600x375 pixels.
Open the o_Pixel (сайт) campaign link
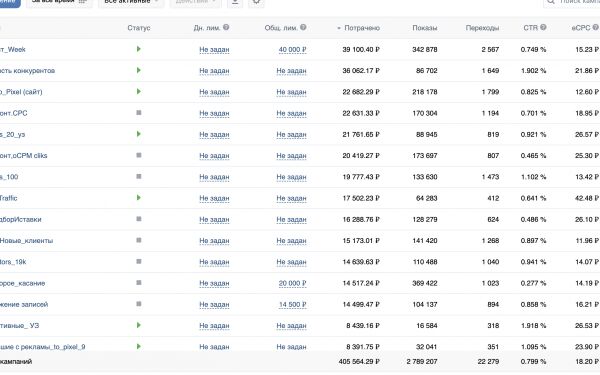pyautogui.click(x=21, y=92)
